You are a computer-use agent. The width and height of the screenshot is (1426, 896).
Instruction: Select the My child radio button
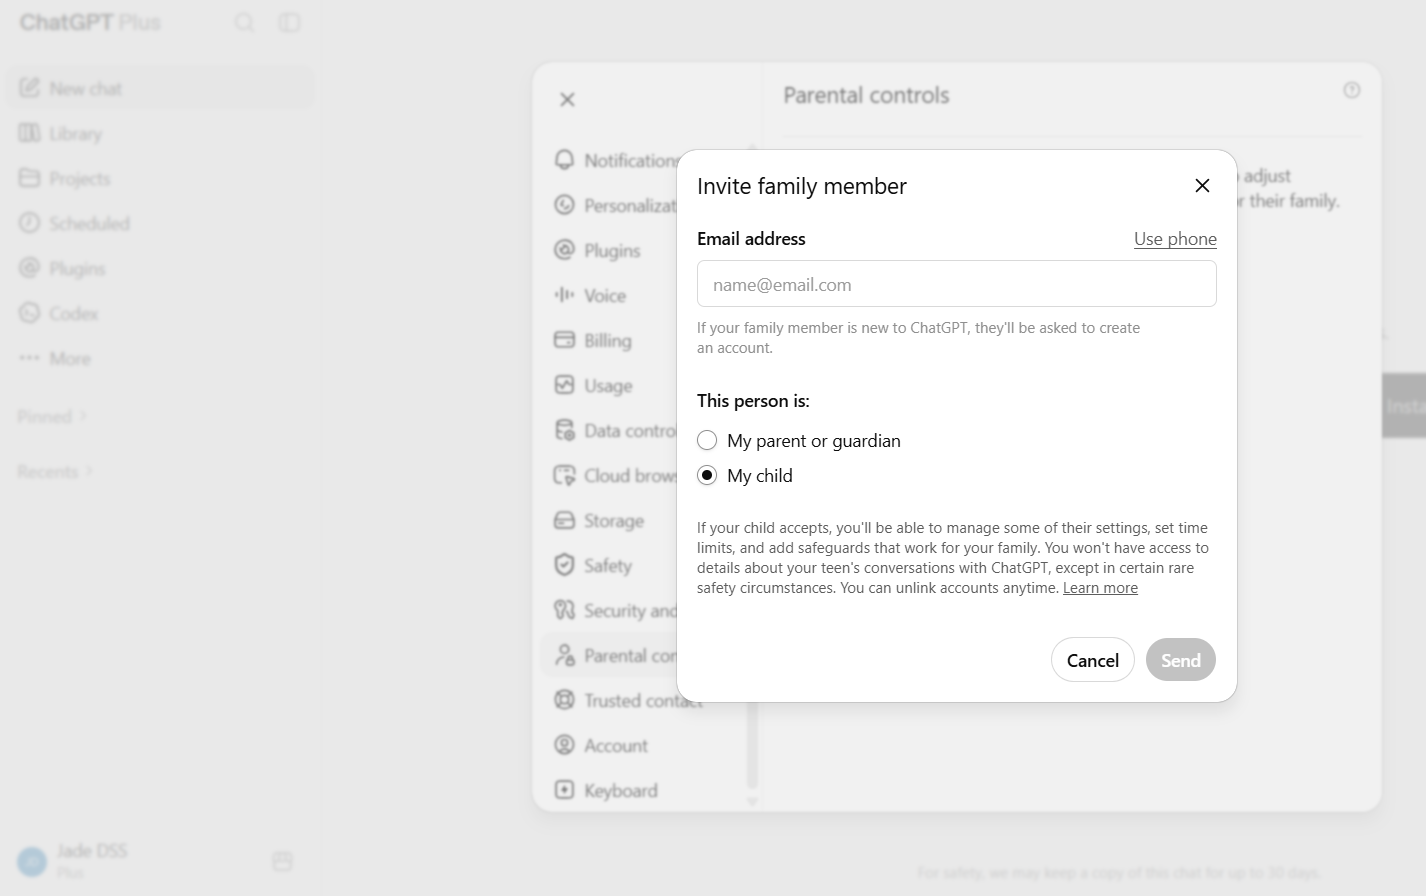tap(707, 475)
